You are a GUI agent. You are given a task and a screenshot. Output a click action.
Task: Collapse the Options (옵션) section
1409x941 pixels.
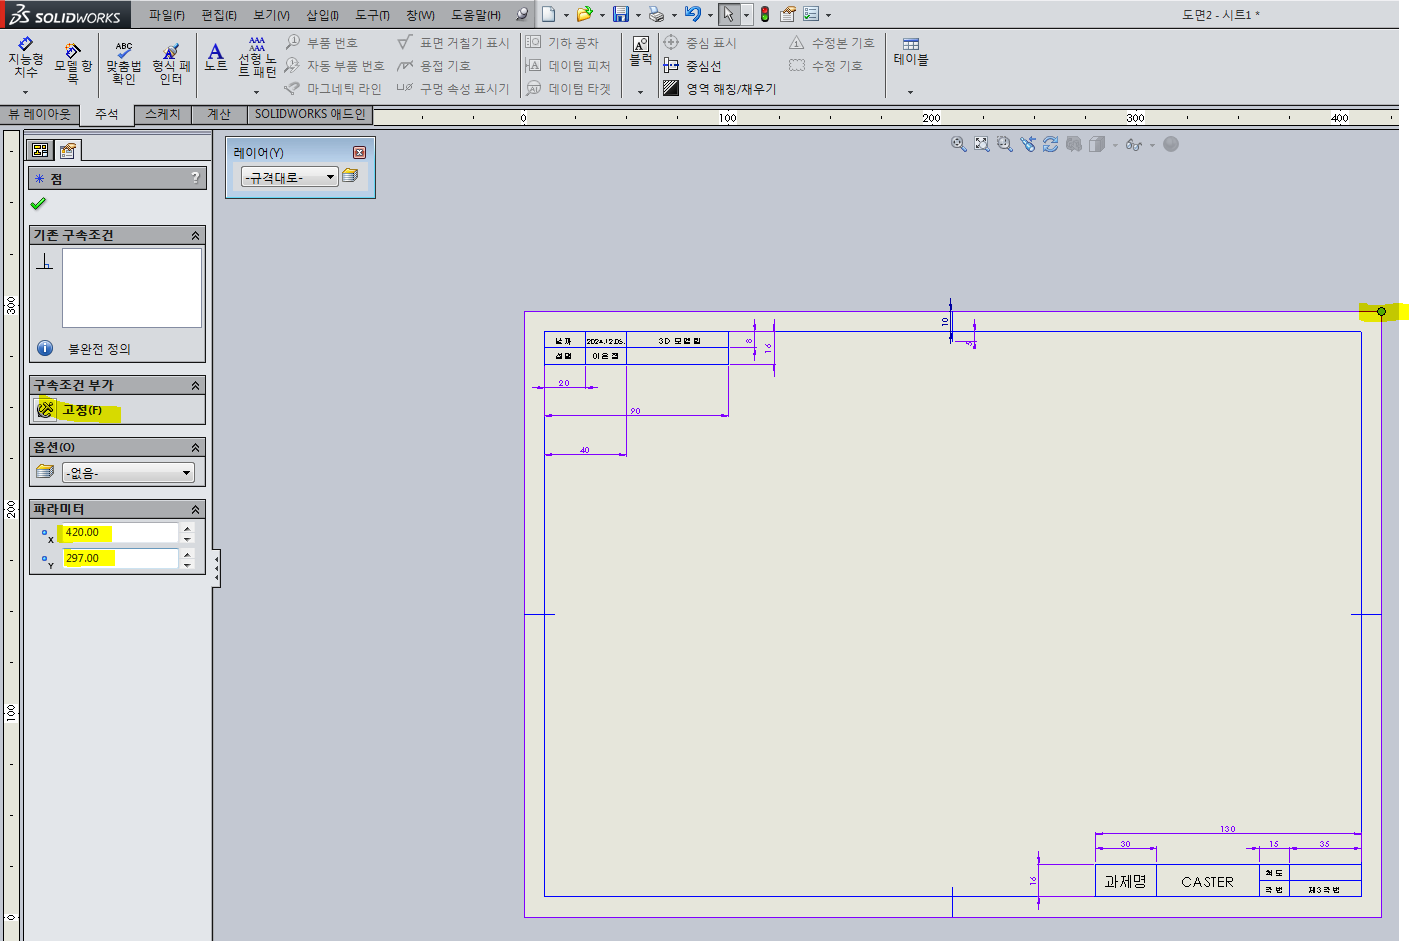pos(195,448)
